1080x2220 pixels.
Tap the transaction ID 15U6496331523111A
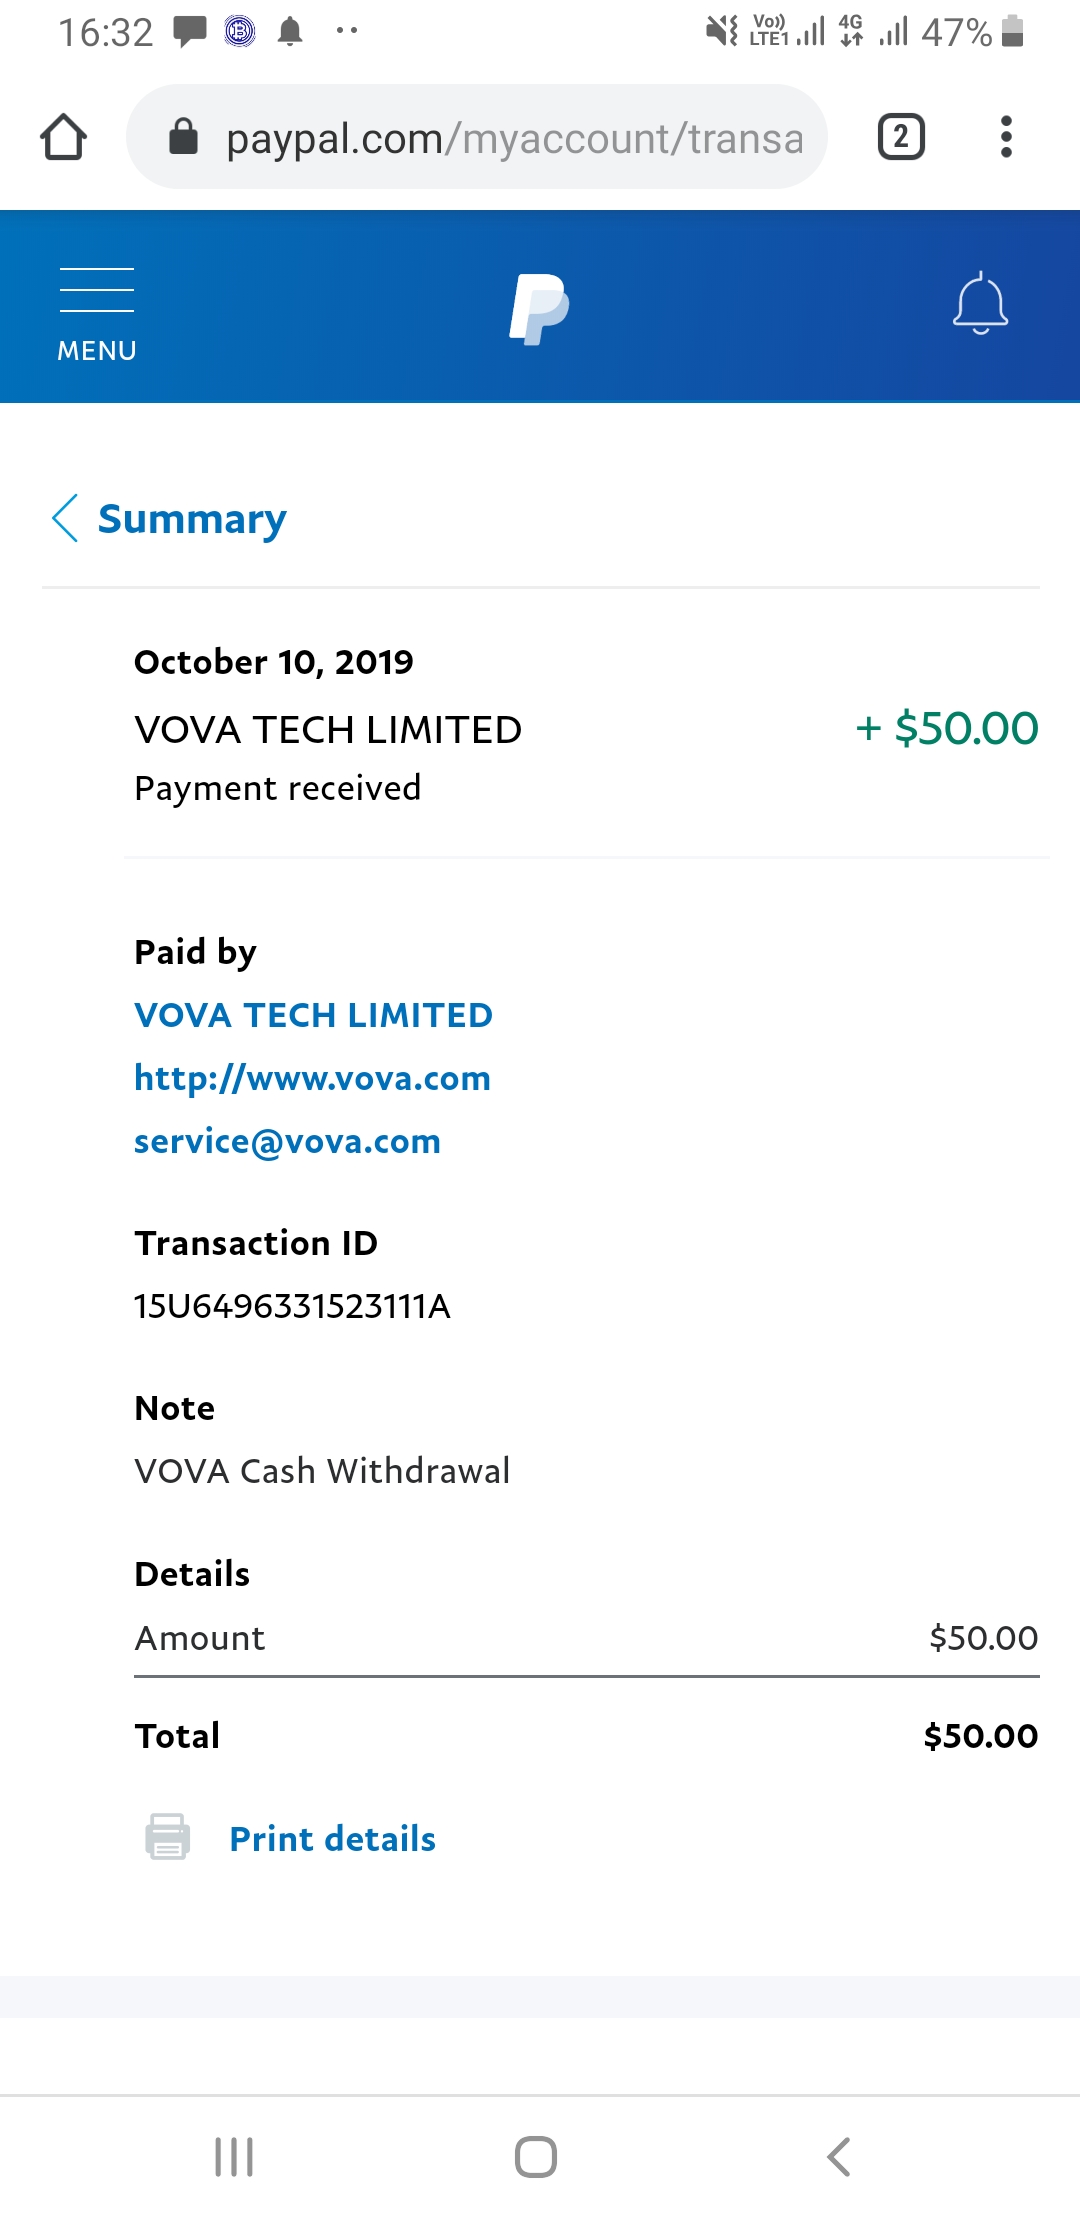pyautogui.click(x=292, y=1306)
